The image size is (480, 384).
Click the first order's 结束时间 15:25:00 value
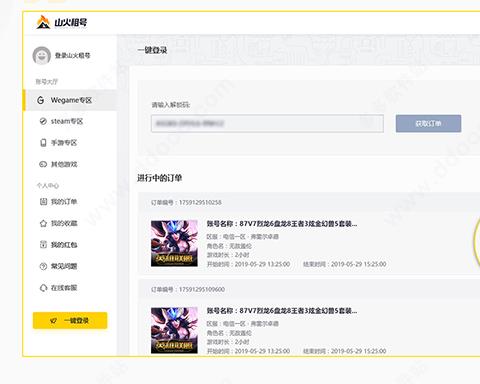pos(359,264)
